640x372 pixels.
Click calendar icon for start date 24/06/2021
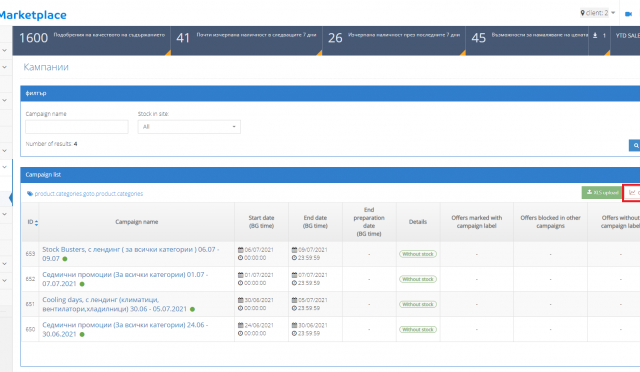[x=240, y=325]
